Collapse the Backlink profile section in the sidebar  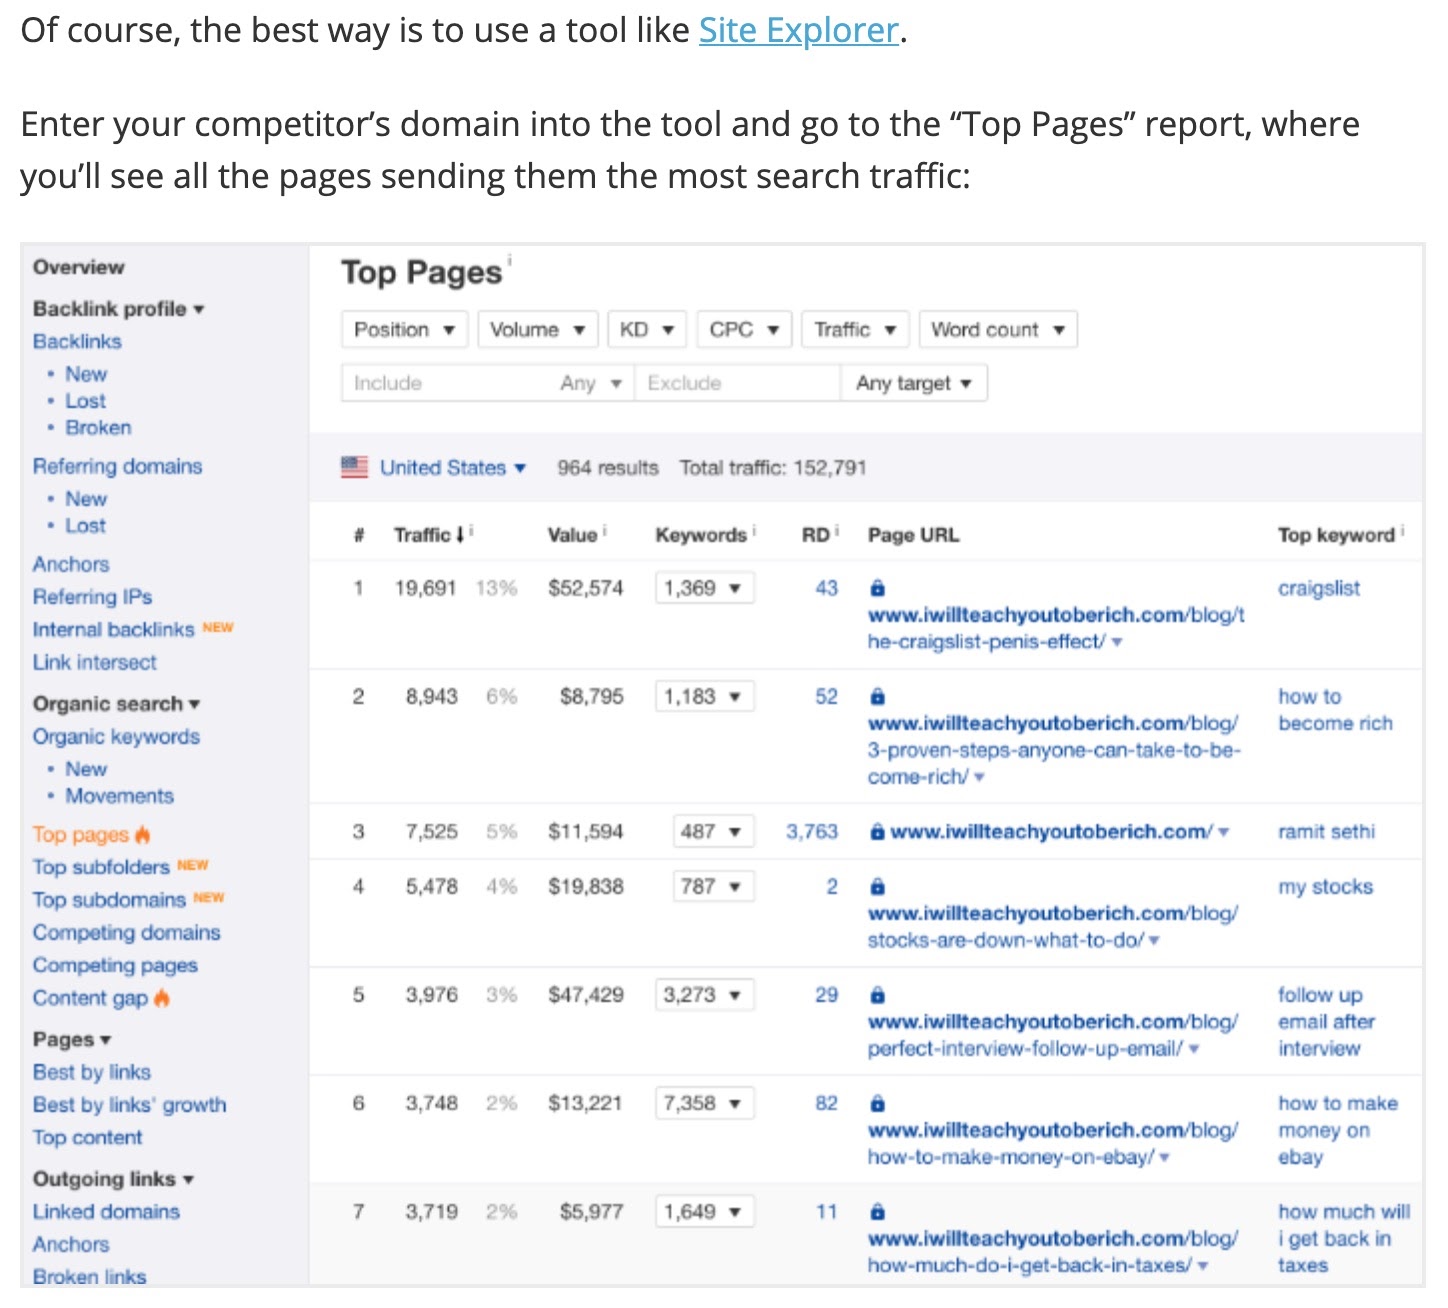(x=199, y=309)
